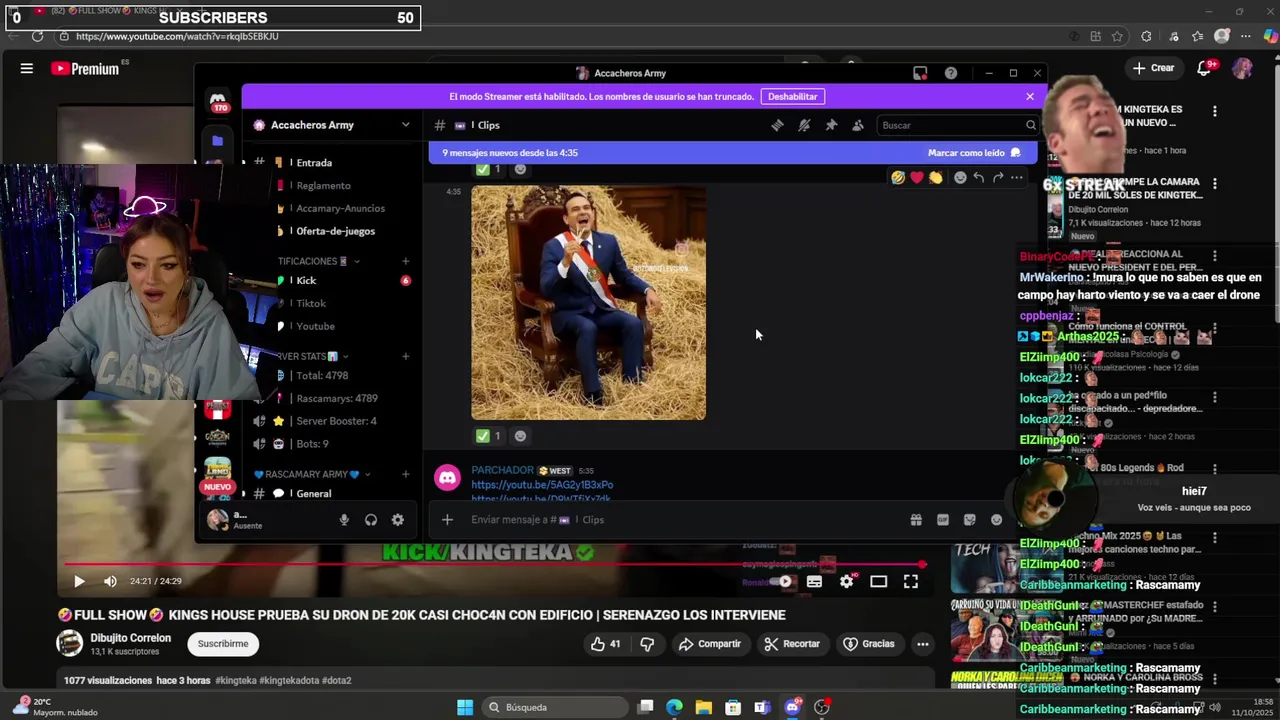
Task: Seek on the YouTube video progress bar
Action: coord(495,565)
